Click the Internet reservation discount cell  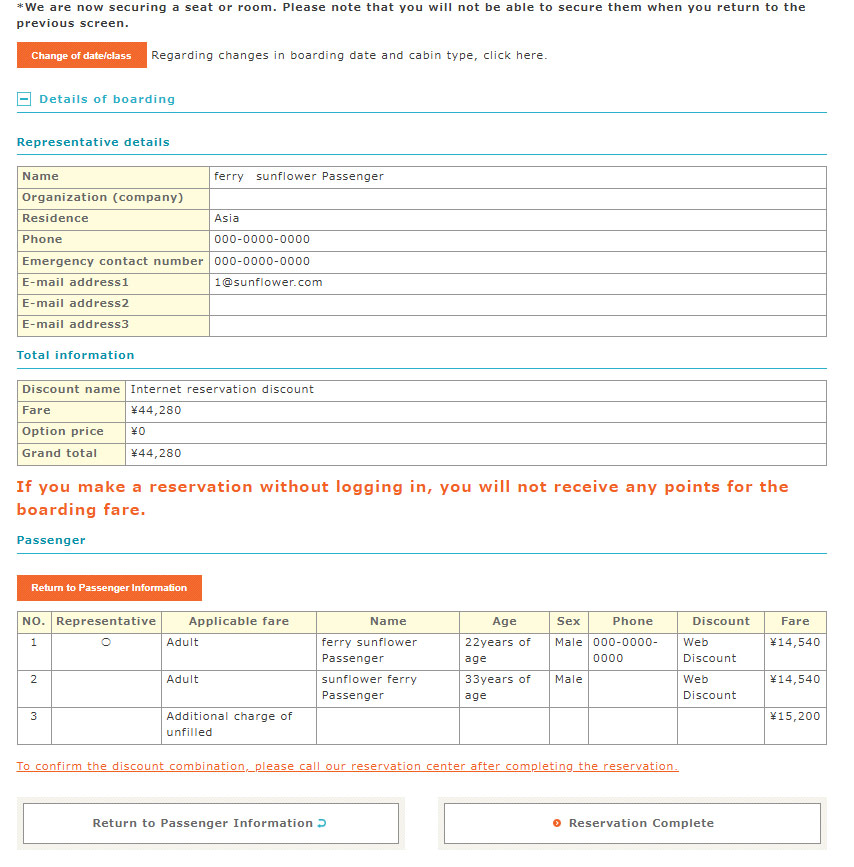coord(222,389)
